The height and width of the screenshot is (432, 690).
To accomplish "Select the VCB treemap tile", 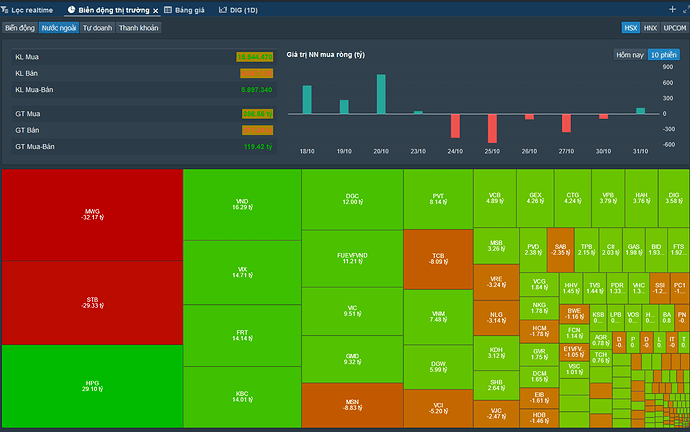I will (495, 198).
